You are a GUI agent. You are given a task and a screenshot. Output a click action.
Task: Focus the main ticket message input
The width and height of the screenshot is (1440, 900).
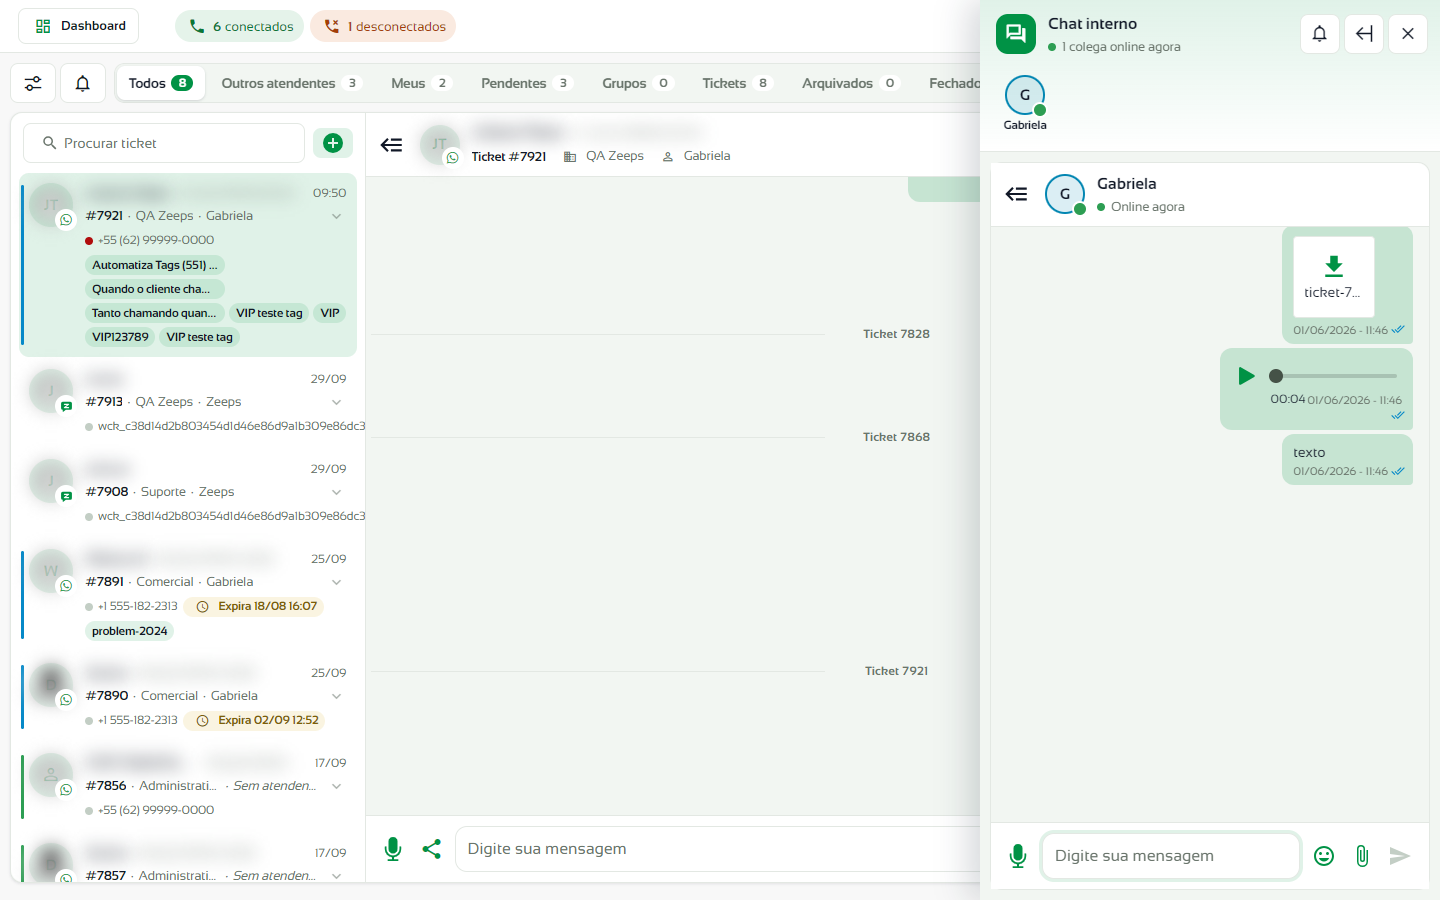718,849
